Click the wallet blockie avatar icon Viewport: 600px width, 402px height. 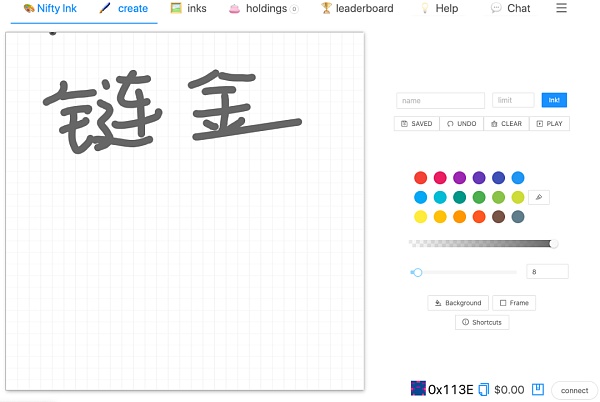point(418,388)
